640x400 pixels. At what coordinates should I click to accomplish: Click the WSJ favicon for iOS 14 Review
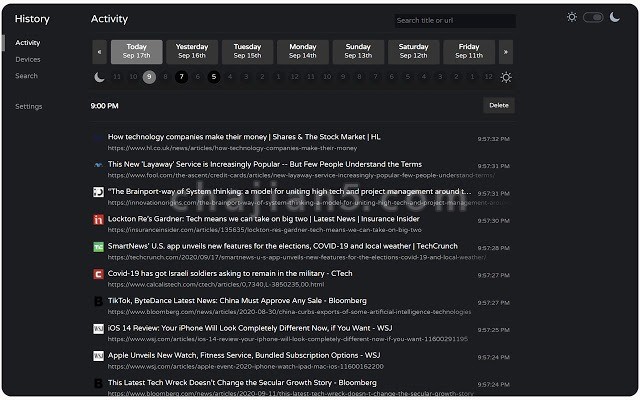click(98, 329)
